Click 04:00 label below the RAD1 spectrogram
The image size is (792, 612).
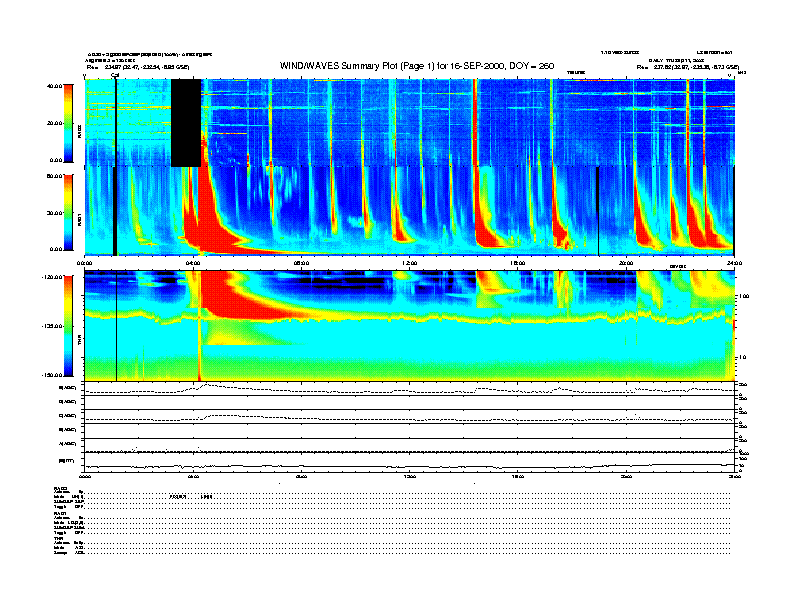193,263
